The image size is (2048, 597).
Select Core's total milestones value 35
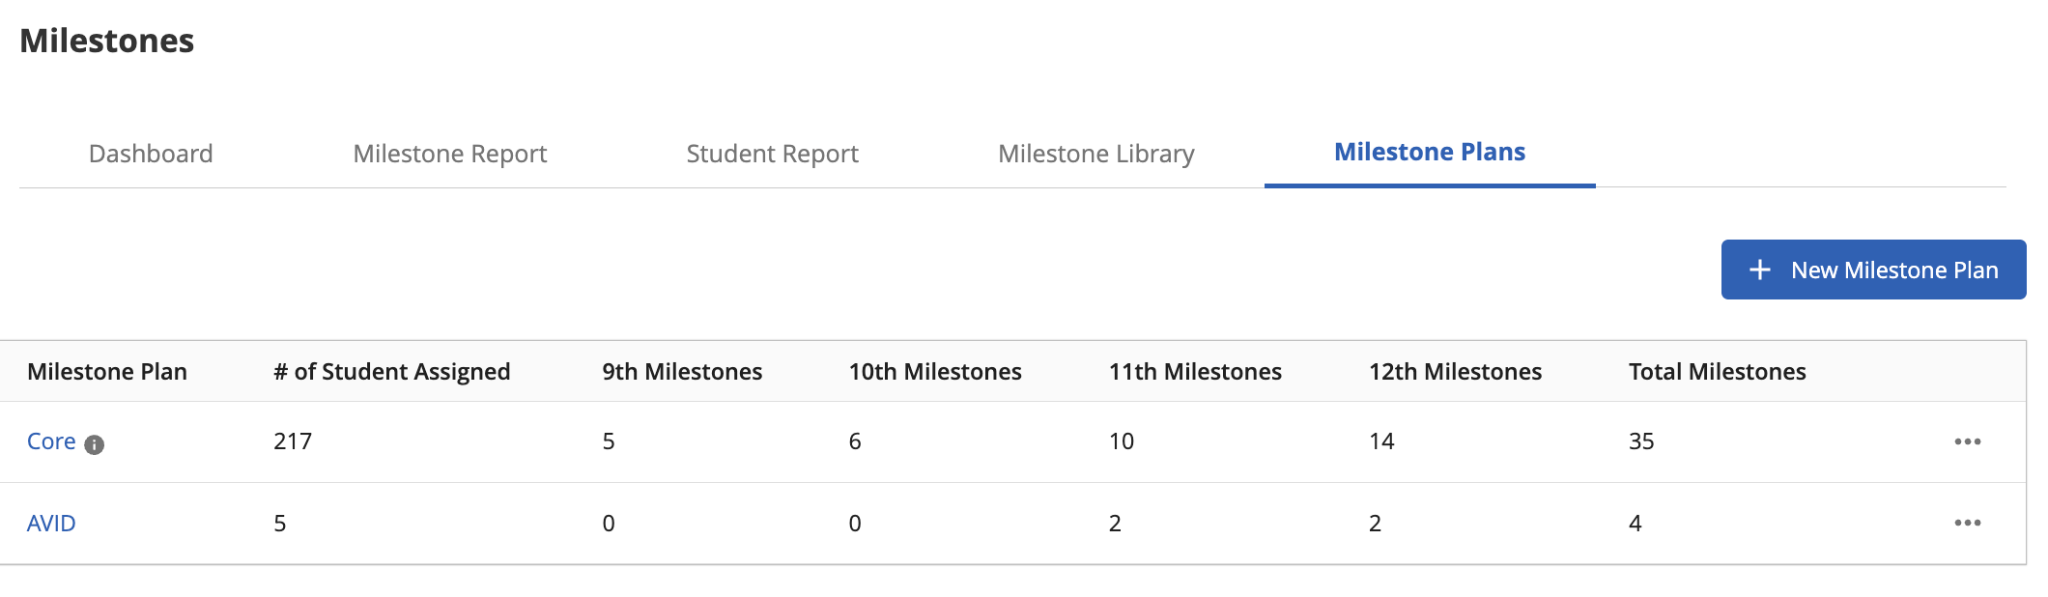tap(1641, 441)
